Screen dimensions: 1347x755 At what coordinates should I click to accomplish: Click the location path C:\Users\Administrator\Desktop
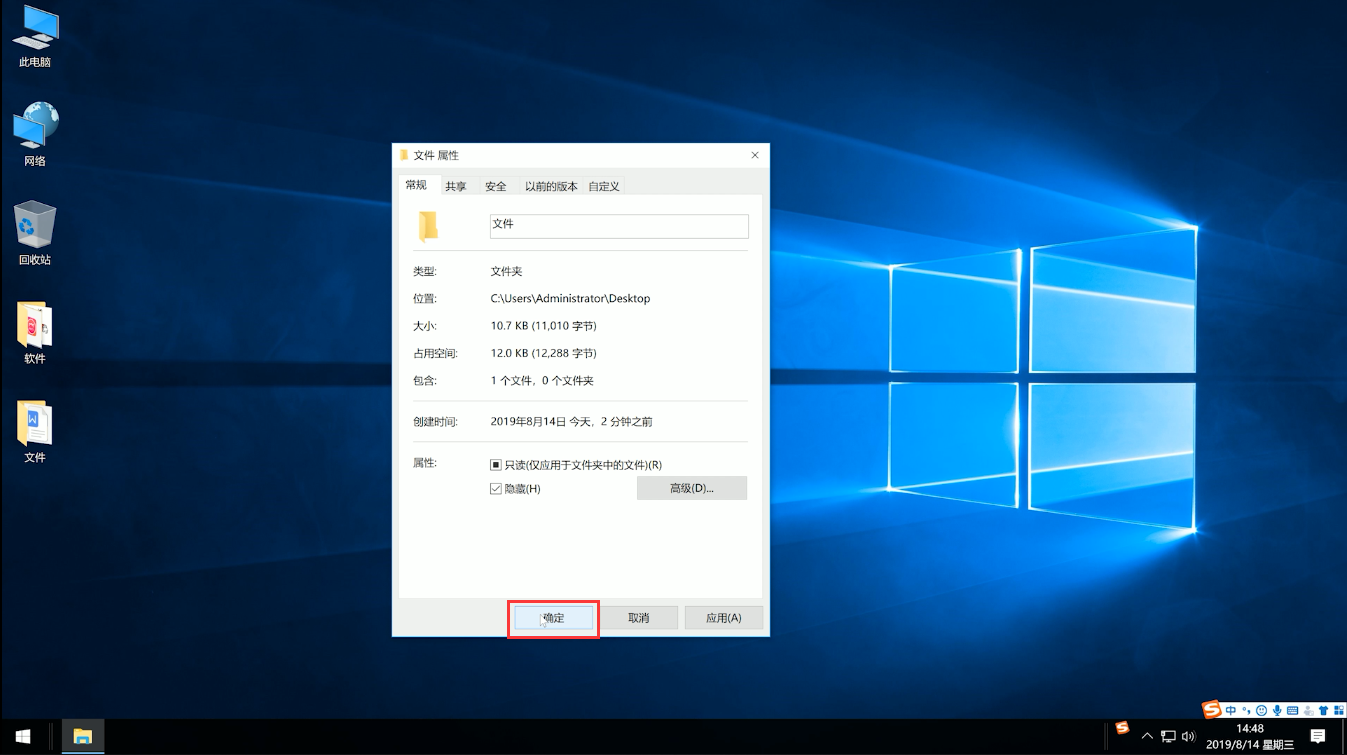(x=570, y=298)
